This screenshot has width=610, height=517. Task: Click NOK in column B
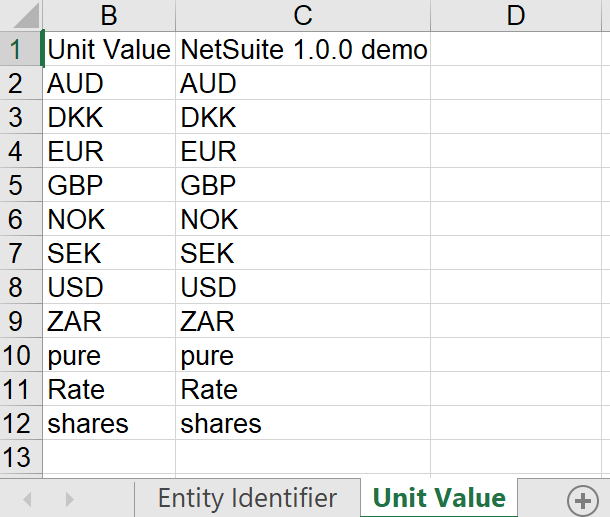pyautogui.click(x=109, y=219)
